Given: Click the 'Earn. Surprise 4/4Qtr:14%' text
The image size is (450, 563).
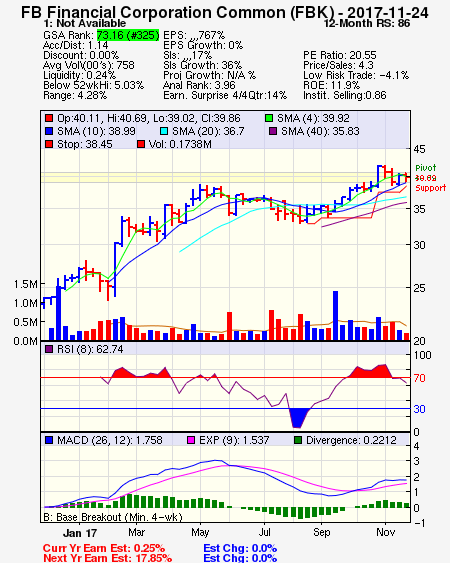Looking at the screenshot, I should [225, 96].
